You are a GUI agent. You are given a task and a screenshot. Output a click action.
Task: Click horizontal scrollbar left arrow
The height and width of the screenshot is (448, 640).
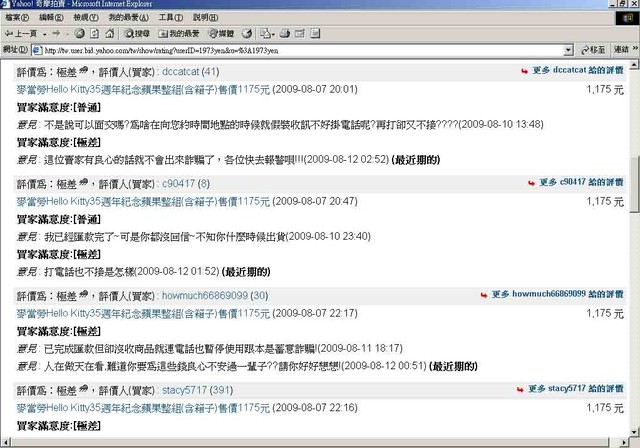click(x=5, y=442)
